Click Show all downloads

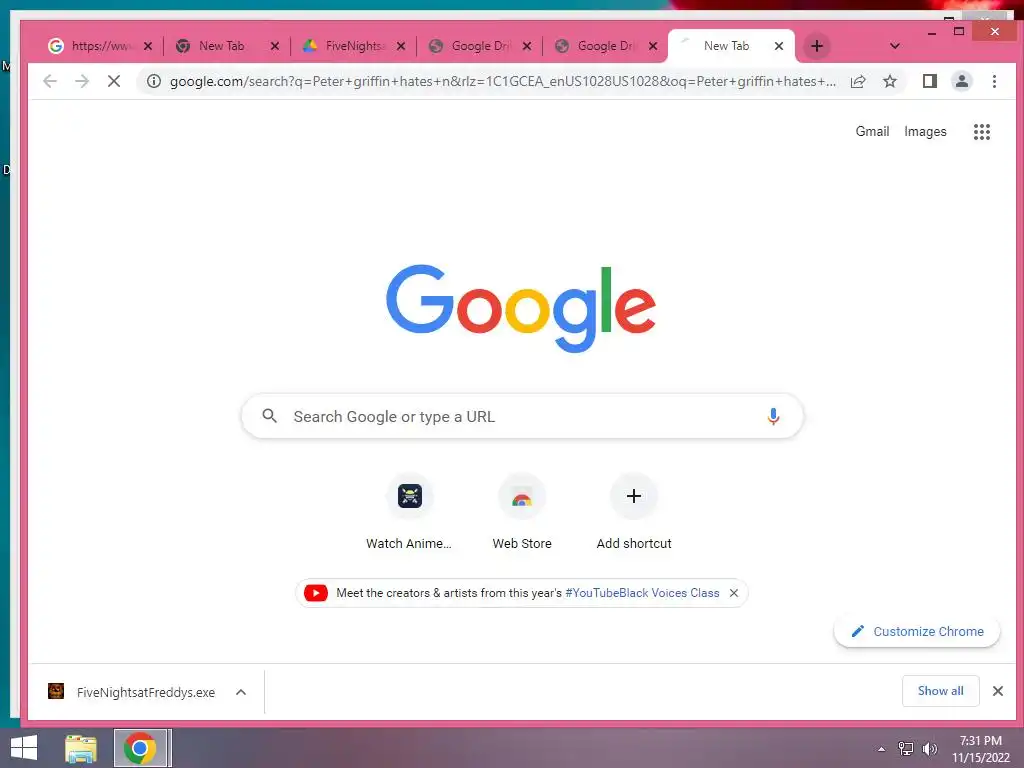tap(940, 691)
